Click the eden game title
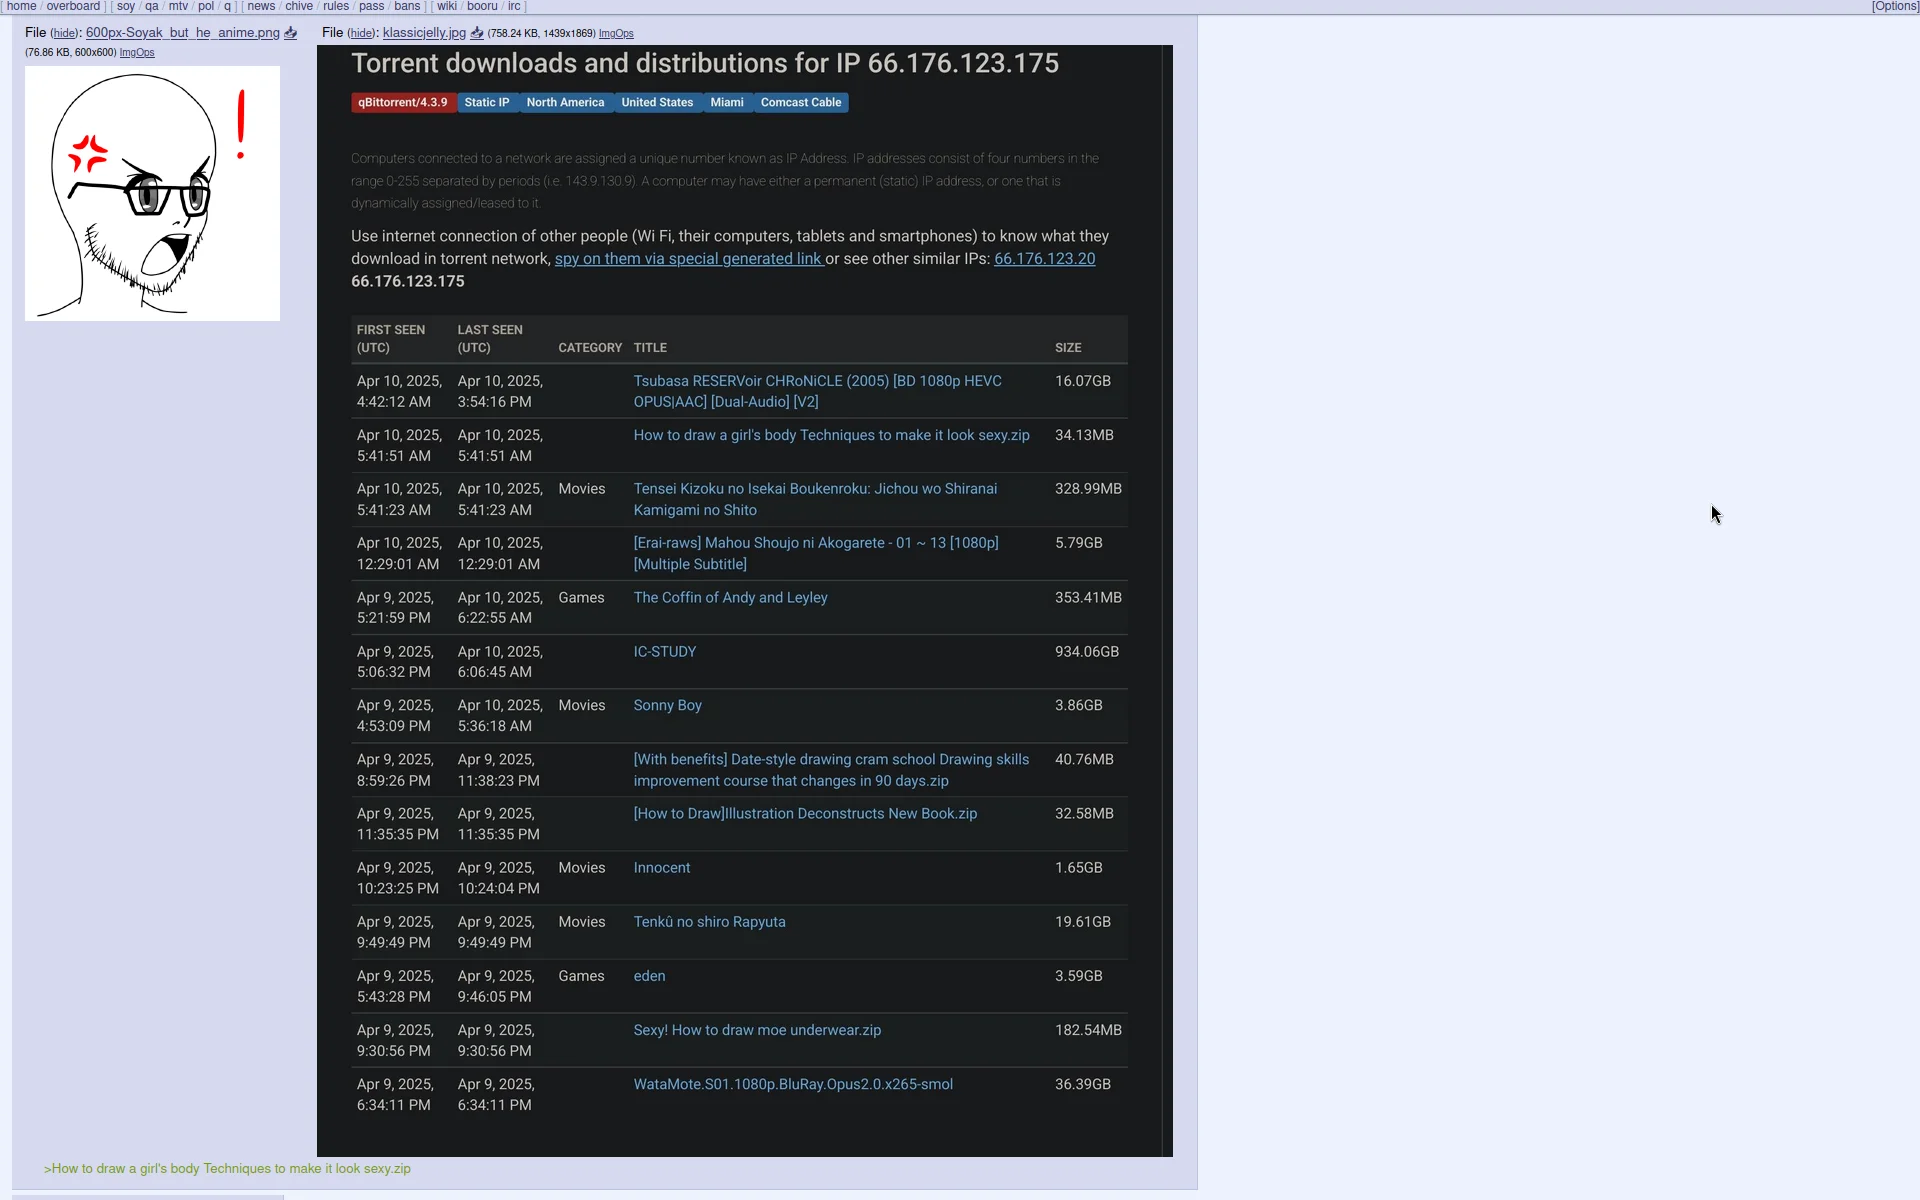Screen dimensions: 1920x1200 (649, 976)
